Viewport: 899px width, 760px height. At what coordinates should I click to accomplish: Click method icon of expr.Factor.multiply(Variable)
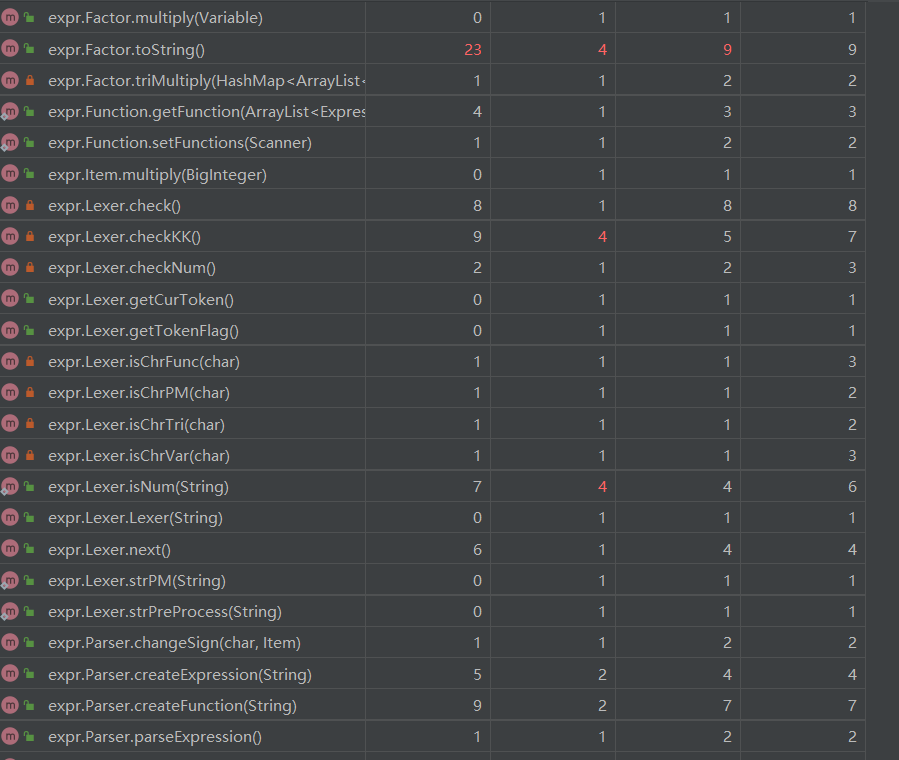(x=10, y=18)
